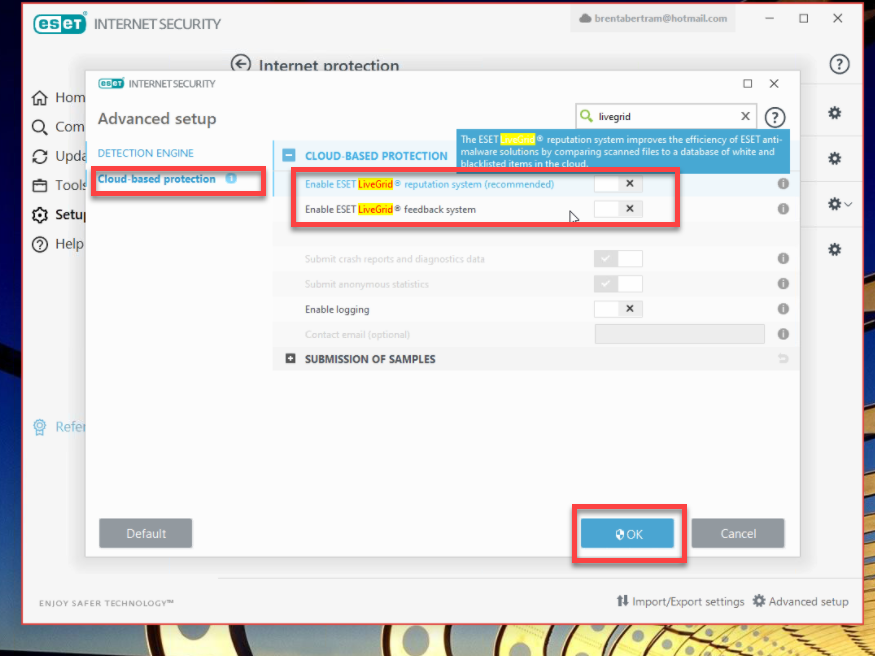The width and height of the screenshot is (875, 656).
Task: Click the second gear icon in main window
Action: tap(834, 158)
